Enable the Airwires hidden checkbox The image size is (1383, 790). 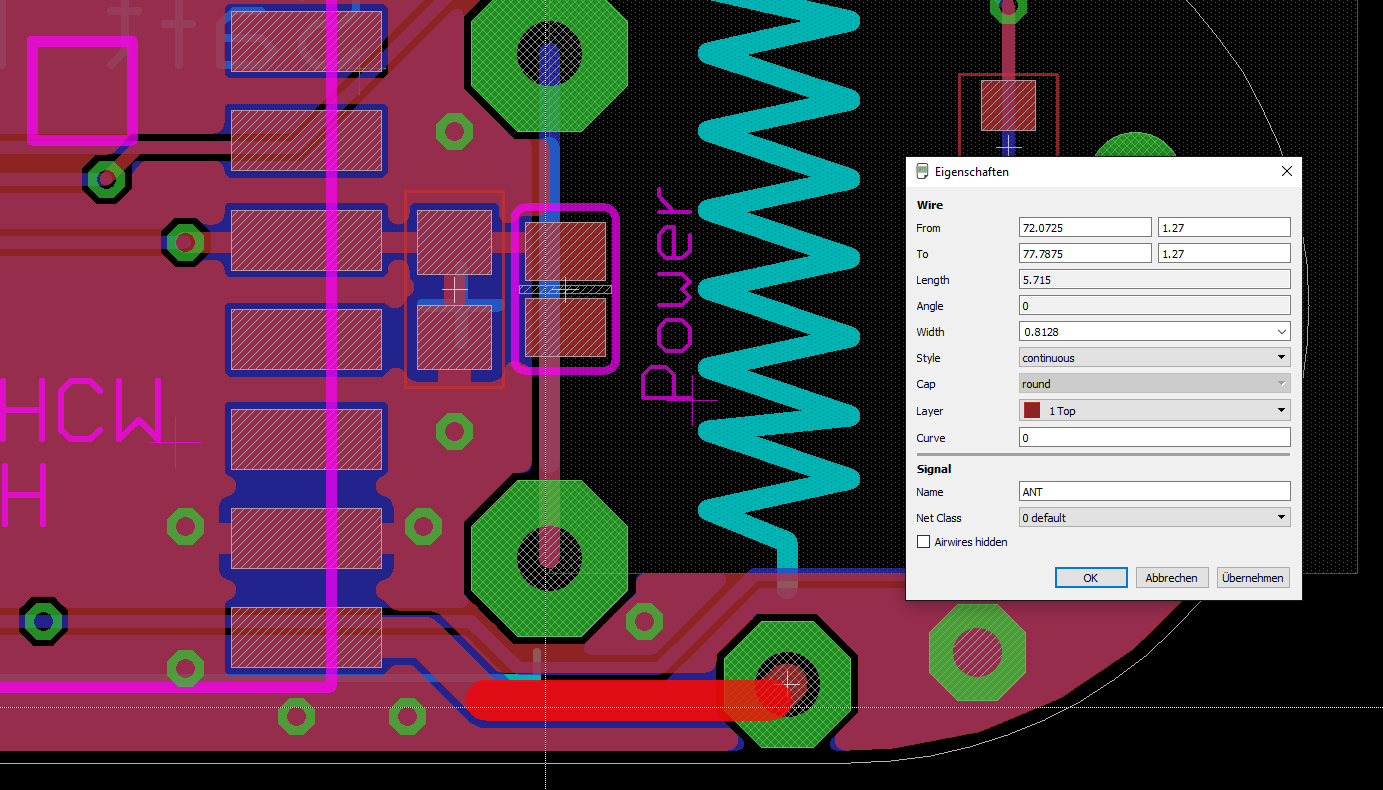coord(923,542)
